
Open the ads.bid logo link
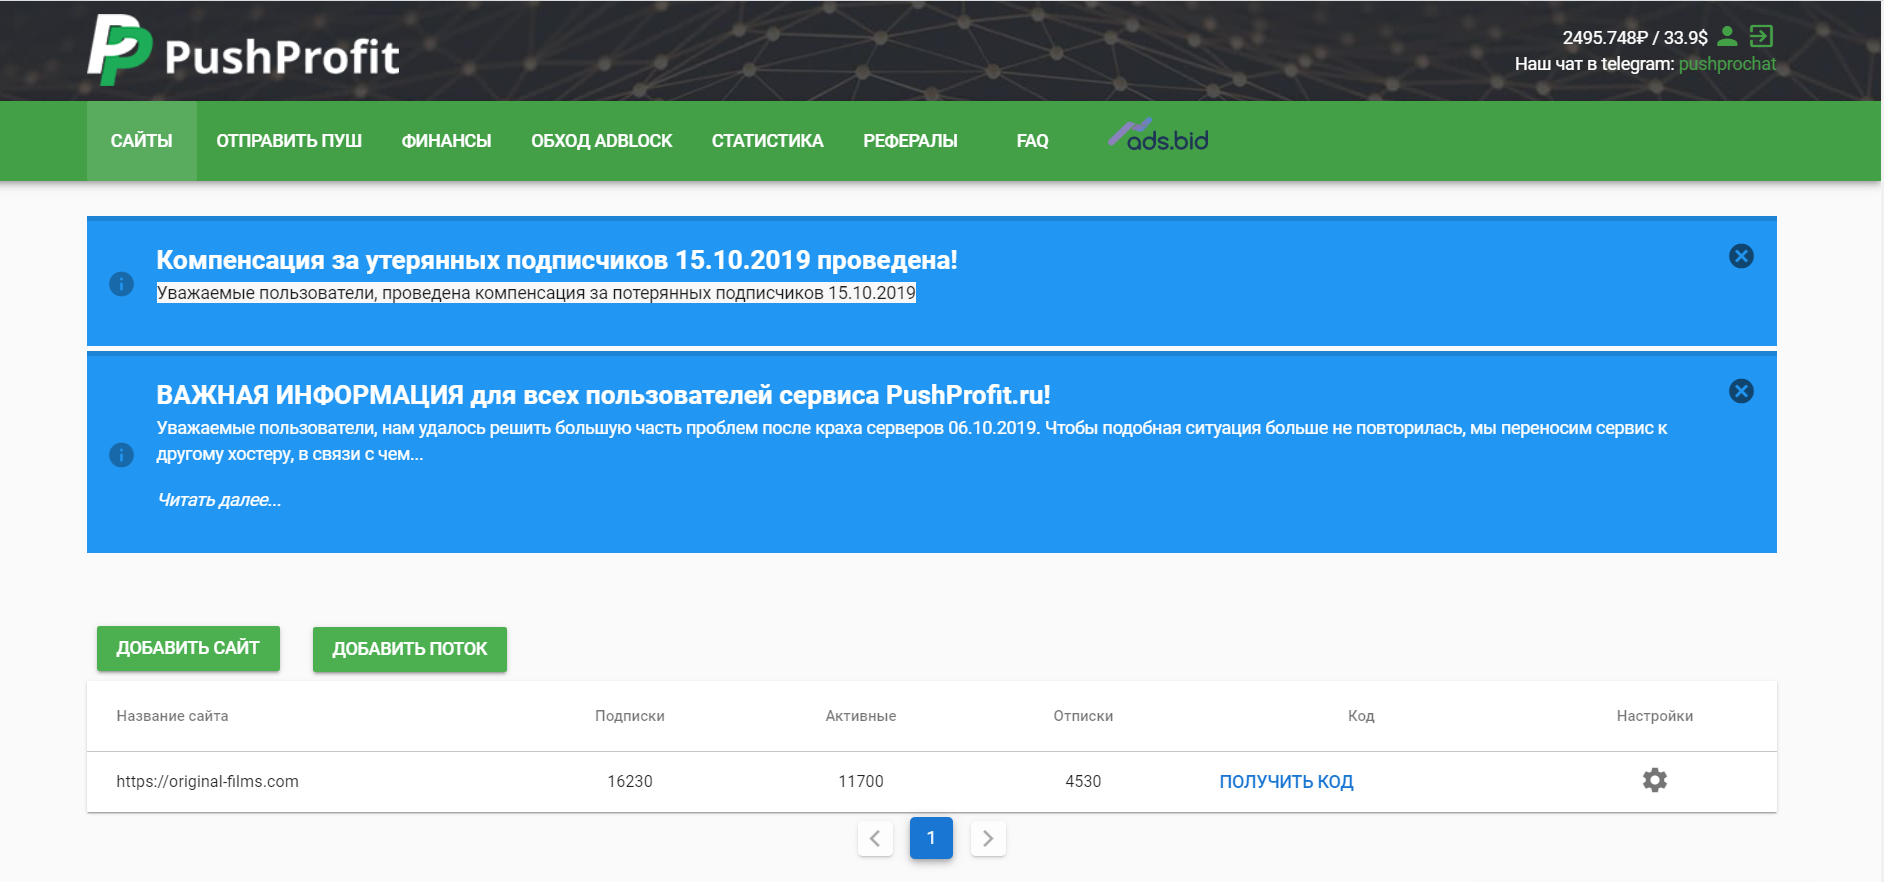click(1158, 137)
